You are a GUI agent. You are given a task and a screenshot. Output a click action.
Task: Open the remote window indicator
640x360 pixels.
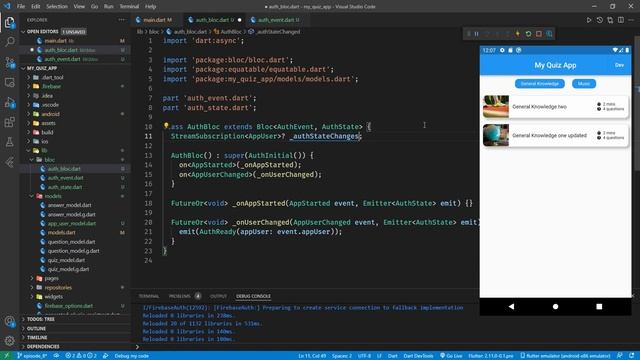(7, 356)
